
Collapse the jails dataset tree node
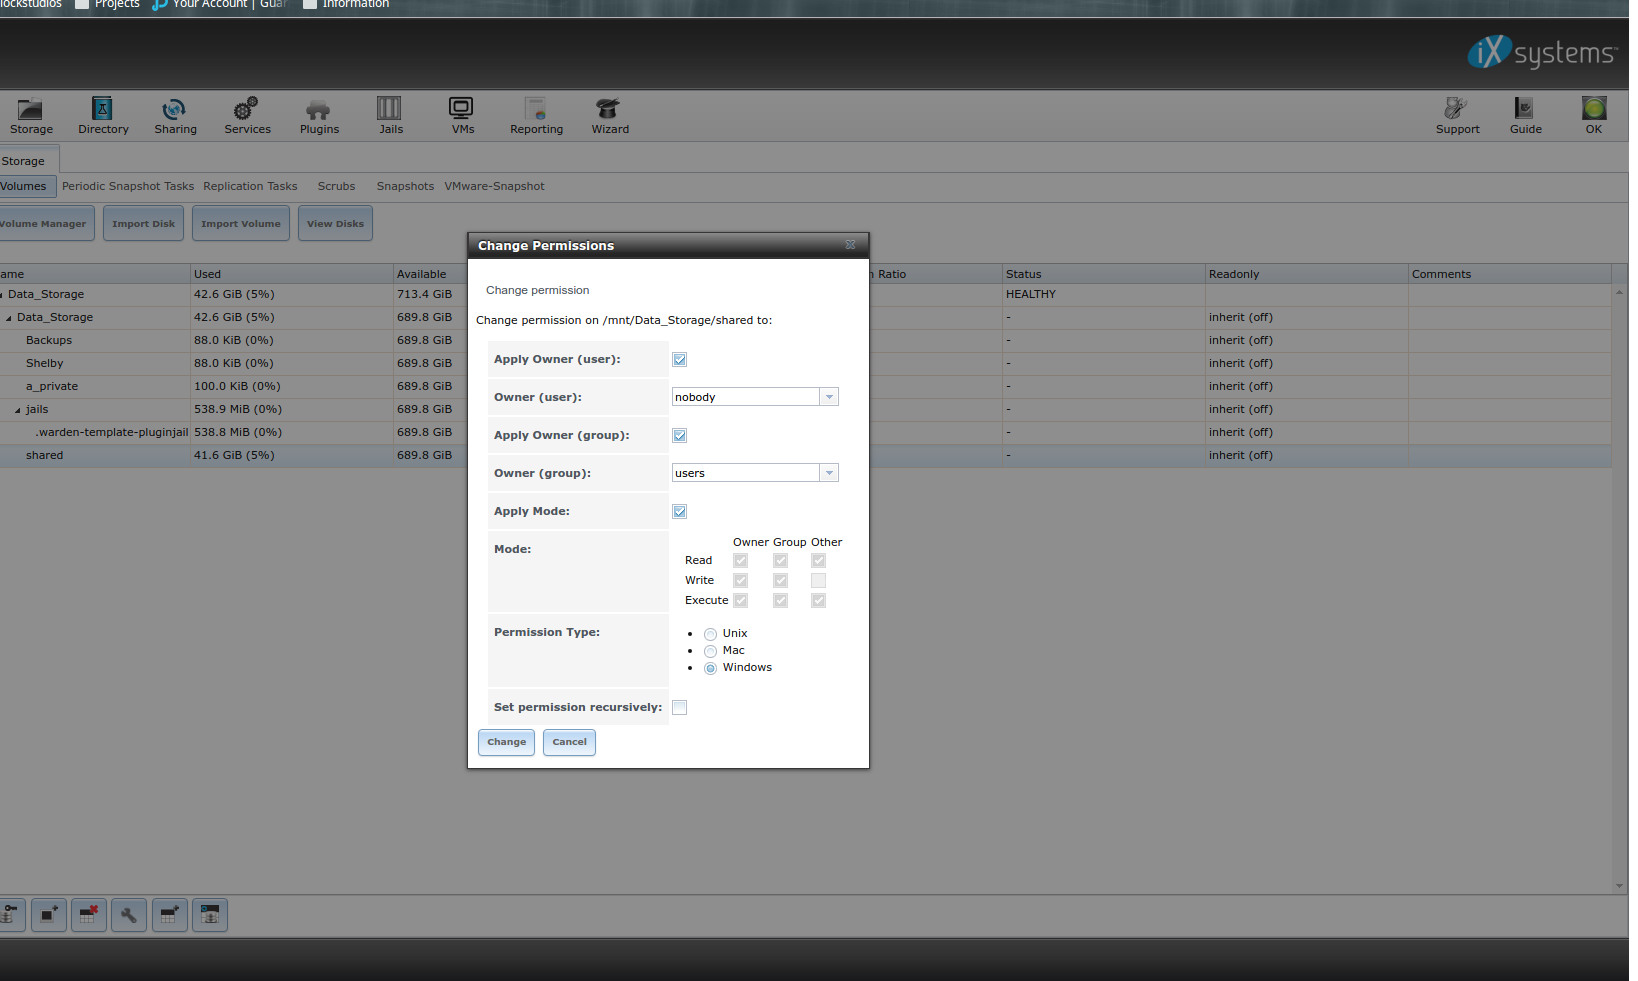[17, 410]
